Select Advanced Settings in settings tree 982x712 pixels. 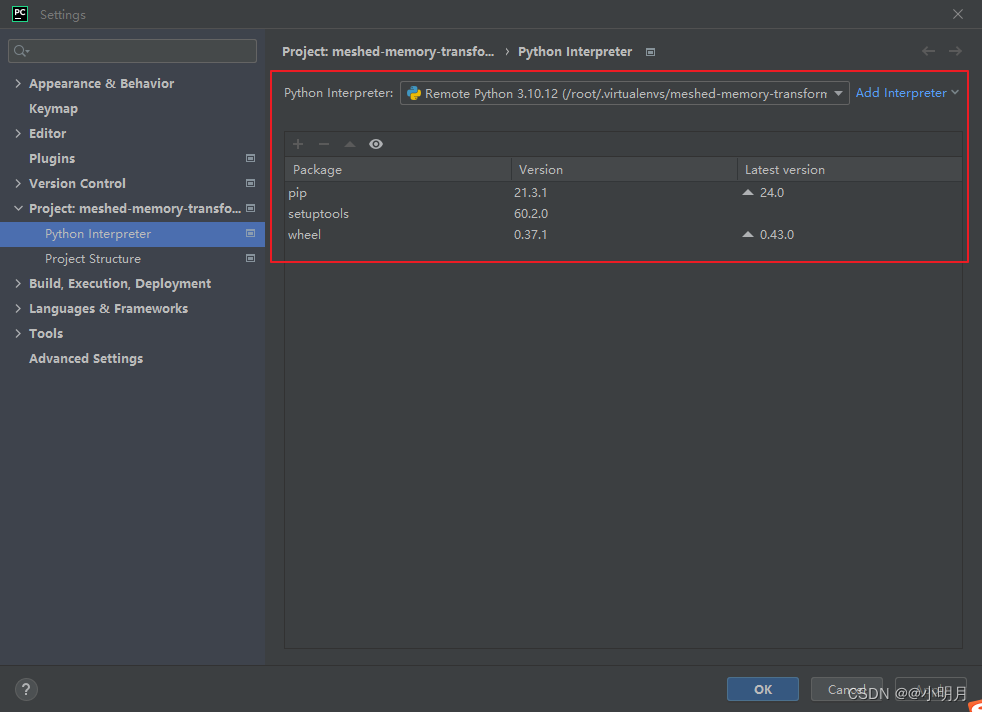pyautogui.click(x=86, y=359)
